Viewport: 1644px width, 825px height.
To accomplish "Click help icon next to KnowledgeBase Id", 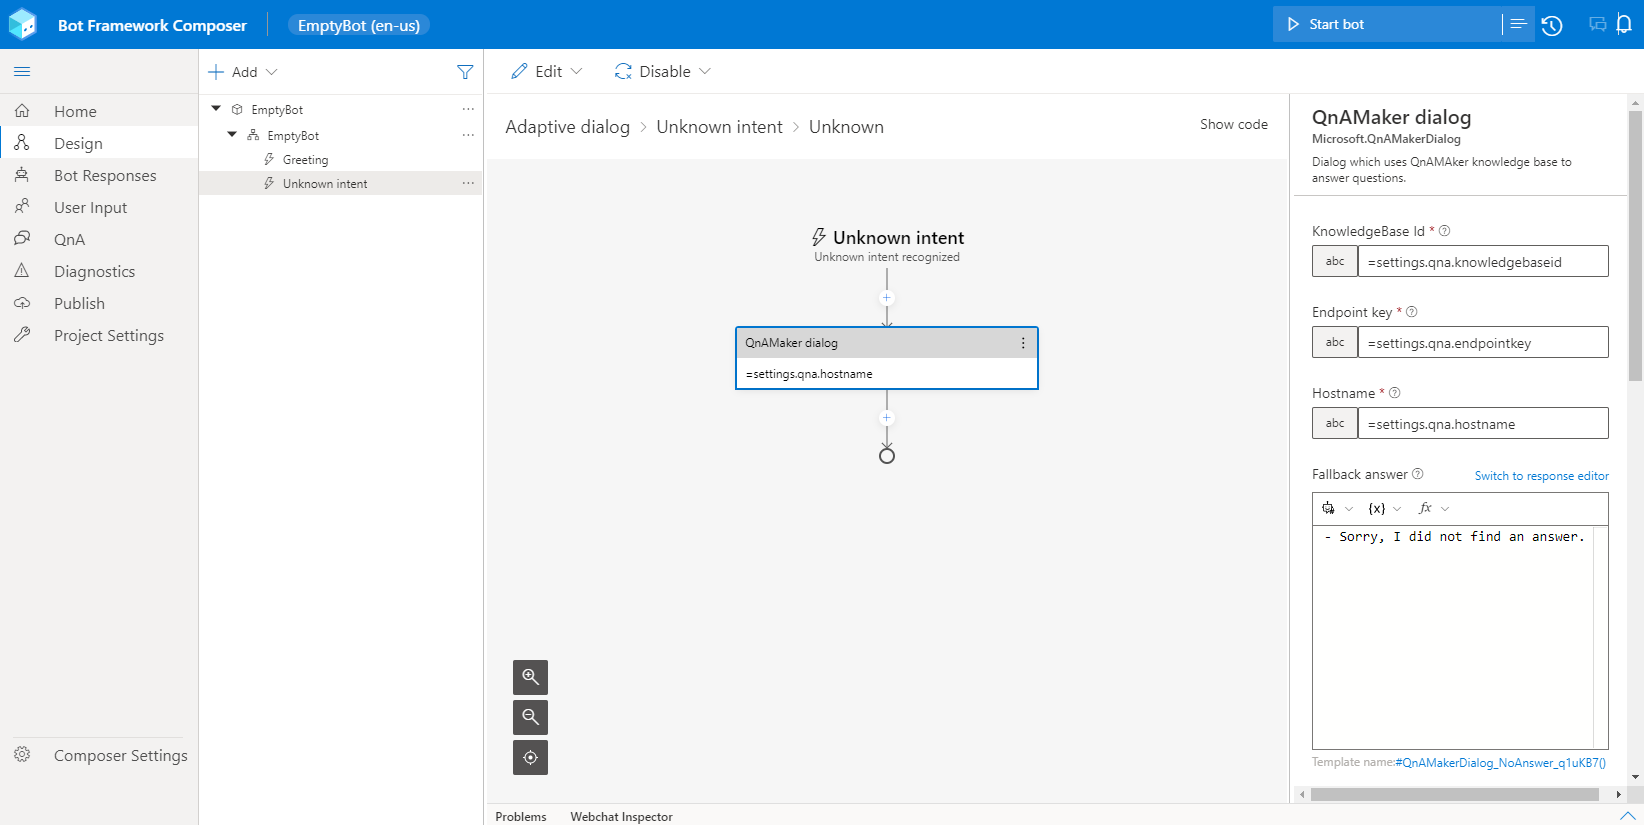I will coord(1444,231).
